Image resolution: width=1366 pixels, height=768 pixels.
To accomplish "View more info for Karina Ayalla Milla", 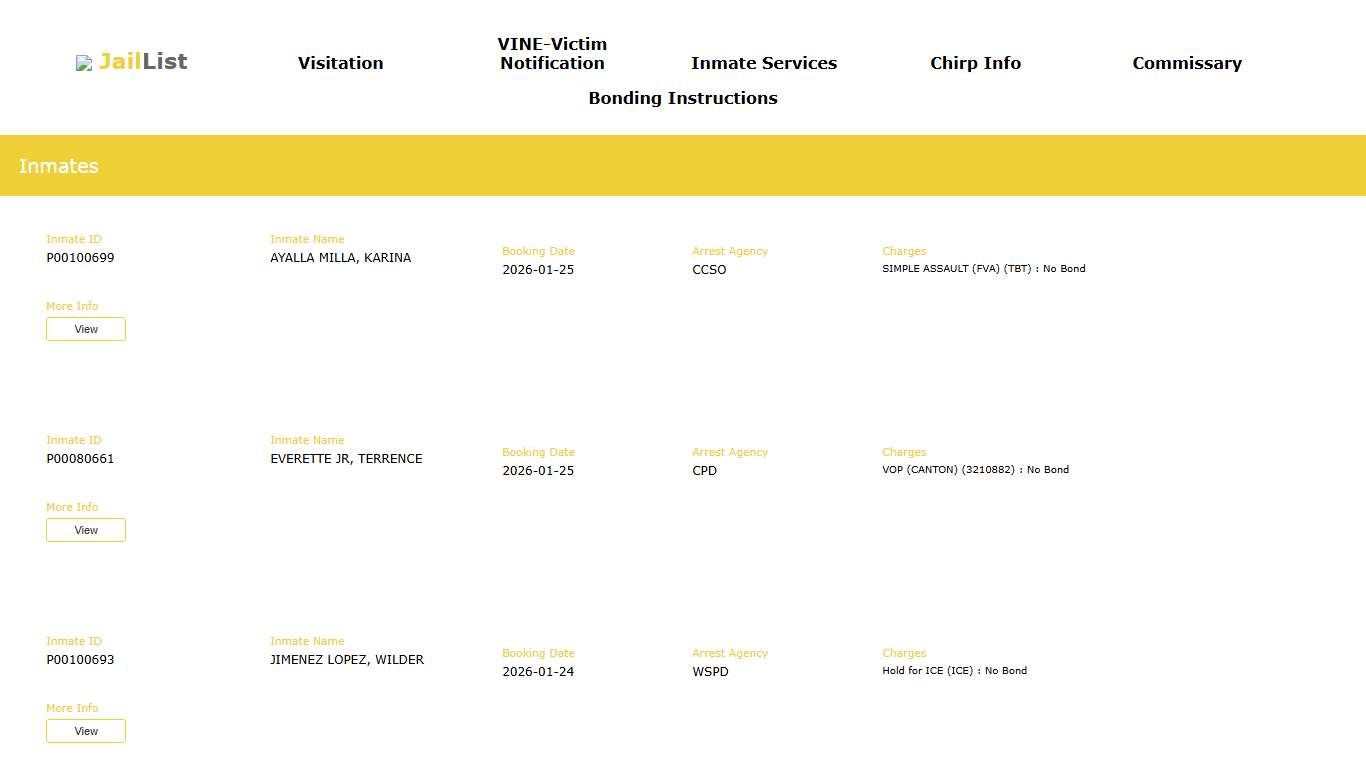I will click(86, 329).
